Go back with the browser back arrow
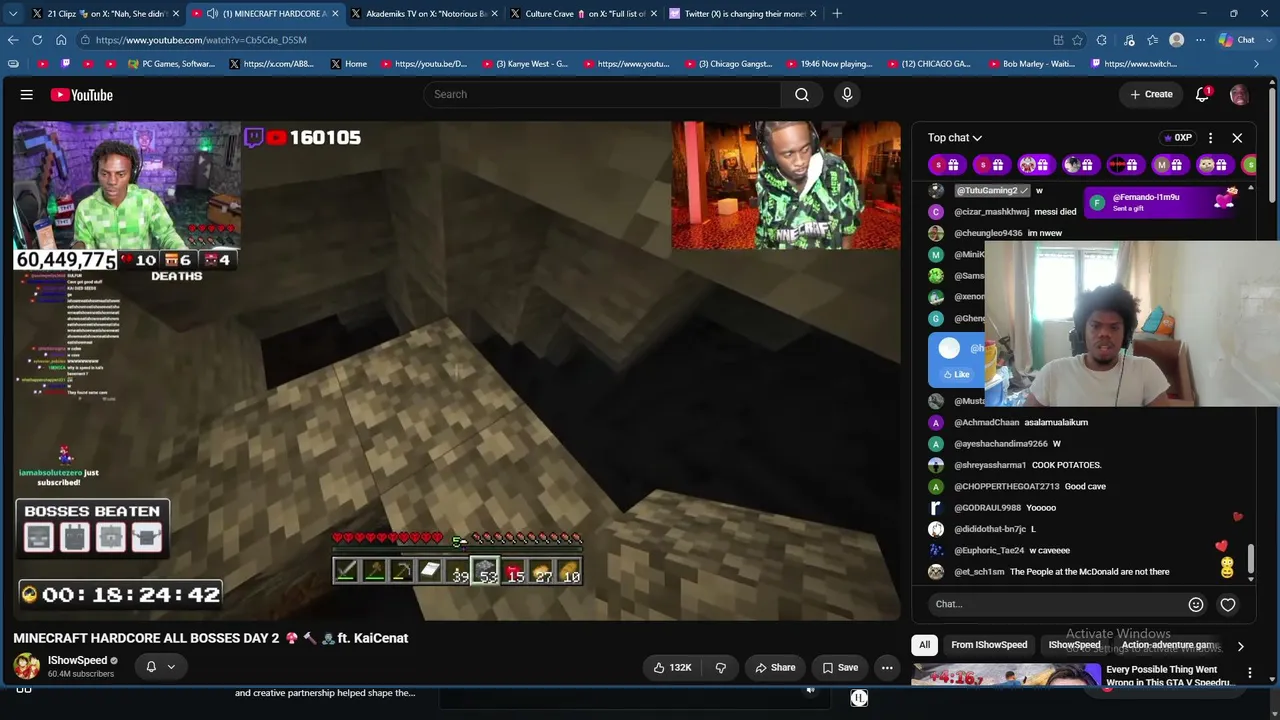Screen dimensions: 1280x720 coord(13,40)
